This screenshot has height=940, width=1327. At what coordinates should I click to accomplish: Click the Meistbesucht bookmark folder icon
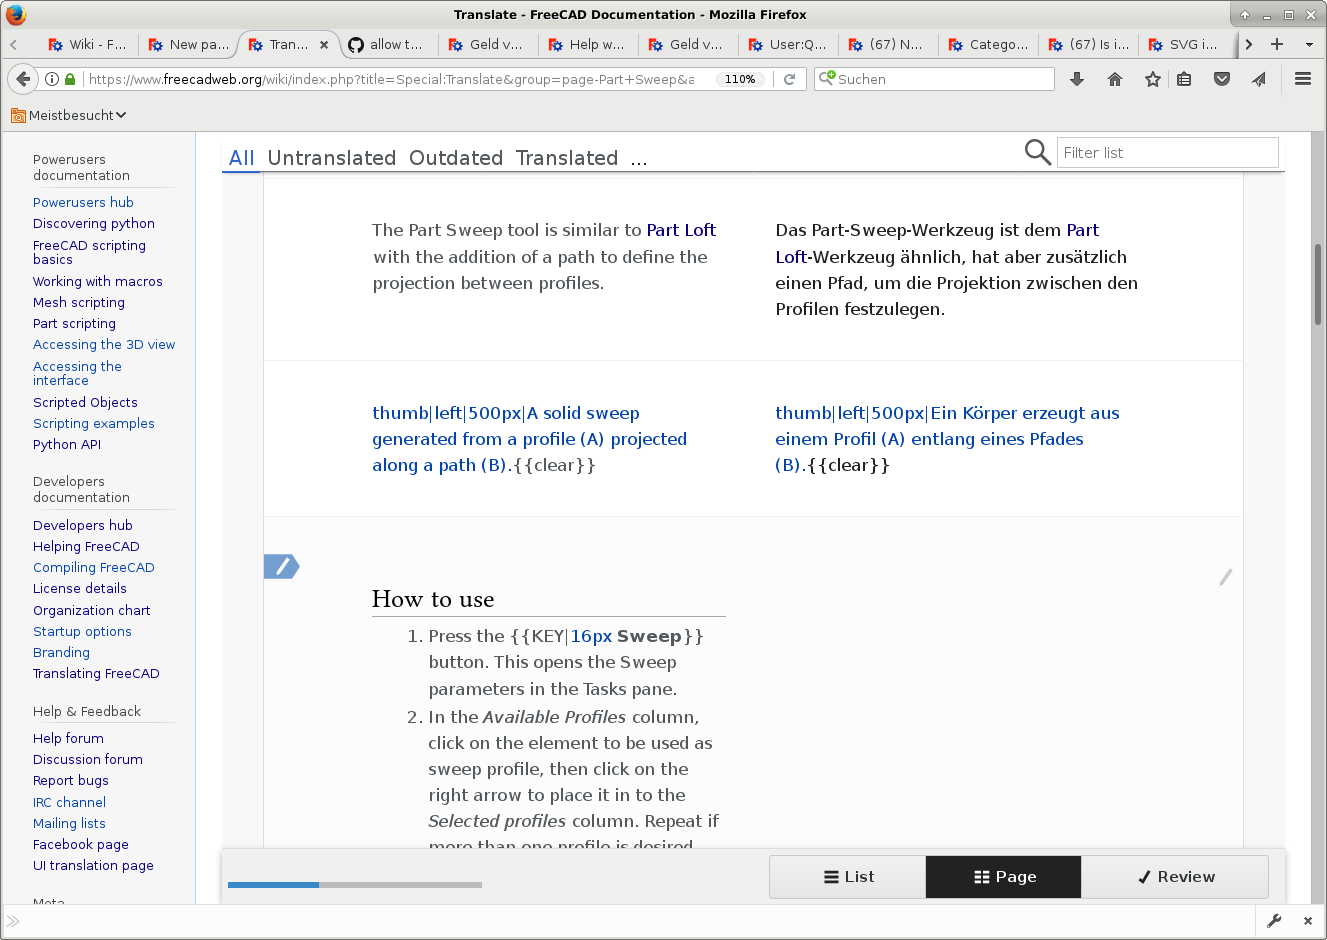coord(18,115)
